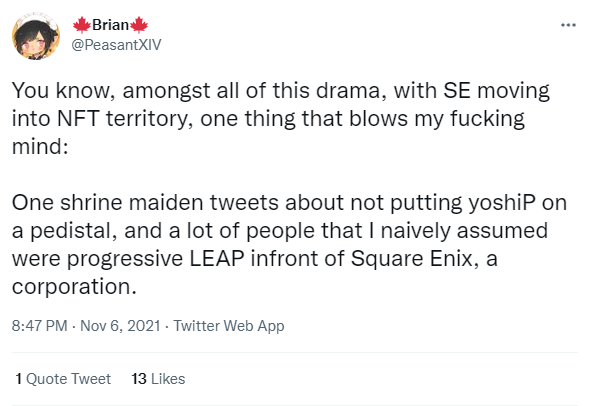This screenshot has height=406, width=589.
Task: Click Brian's profile avatar picture
Action: (x=36, y=36)
